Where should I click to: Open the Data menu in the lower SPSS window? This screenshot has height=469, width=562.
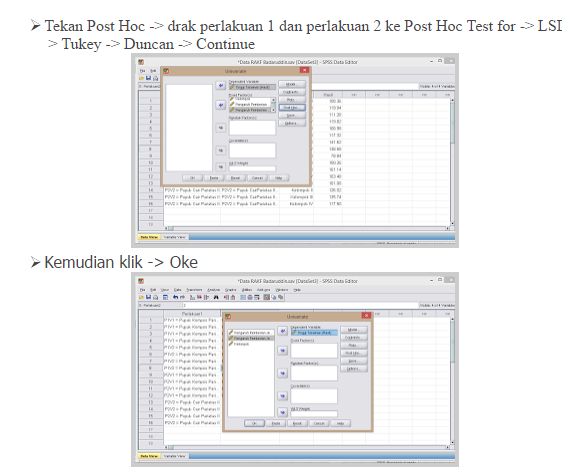click(177, 289)
